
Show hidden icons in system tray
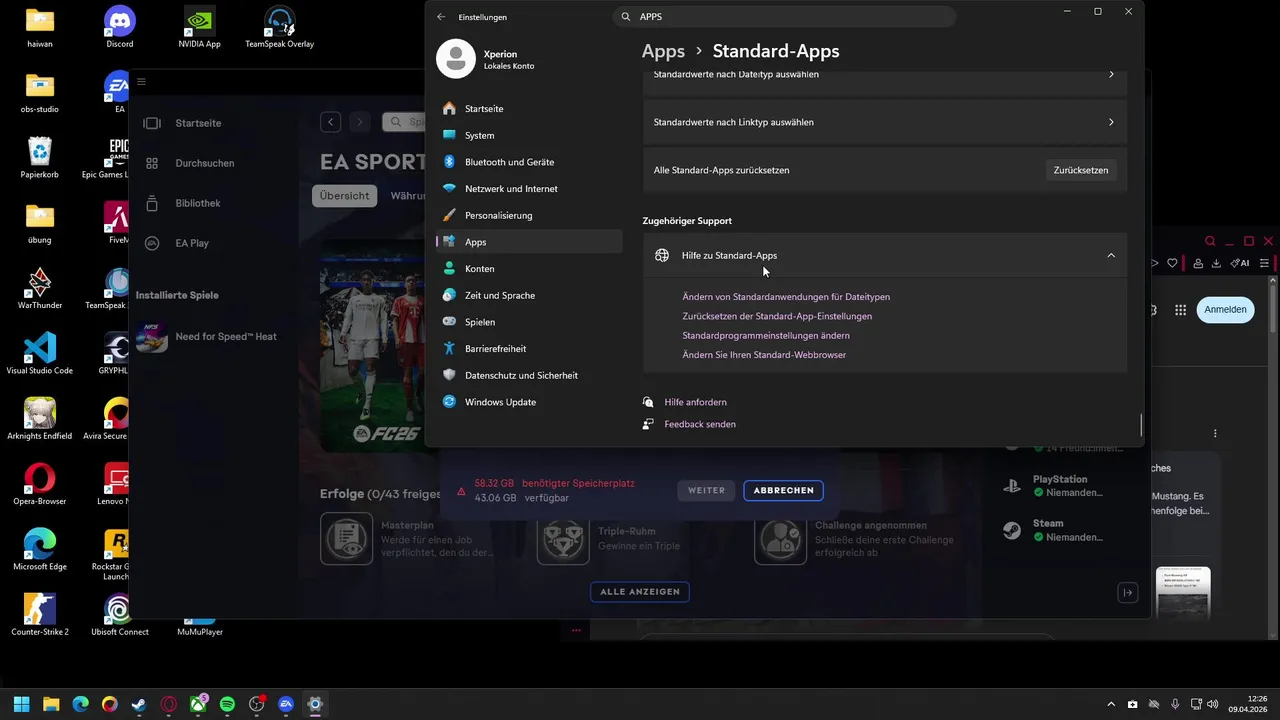click(x=1111, y=704)
